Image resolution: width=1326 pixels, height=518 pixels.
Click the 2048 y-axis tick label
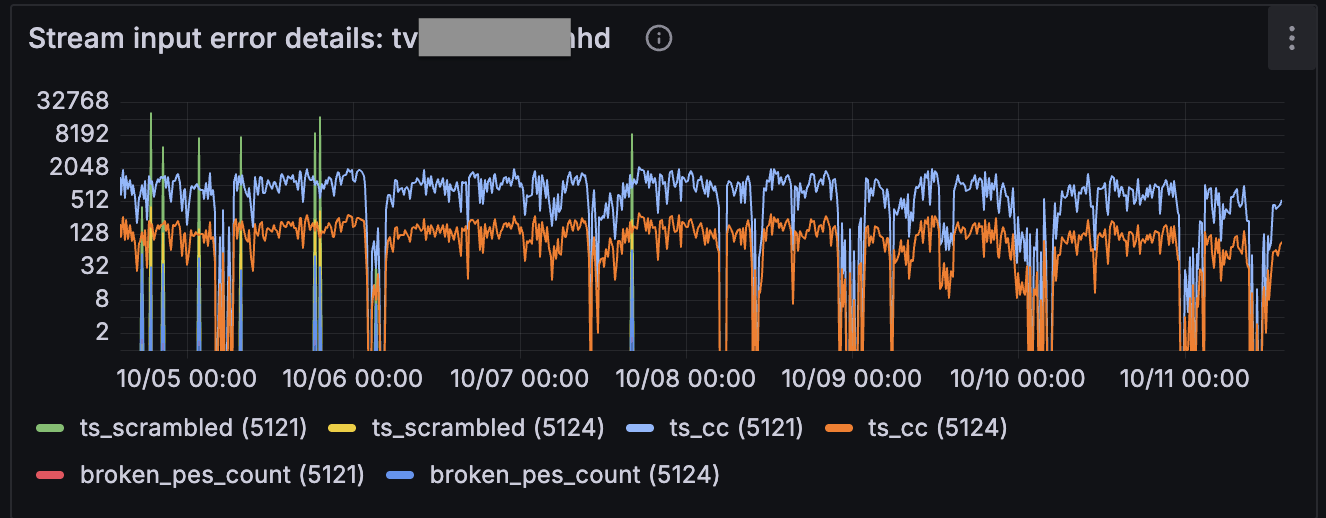80,167
